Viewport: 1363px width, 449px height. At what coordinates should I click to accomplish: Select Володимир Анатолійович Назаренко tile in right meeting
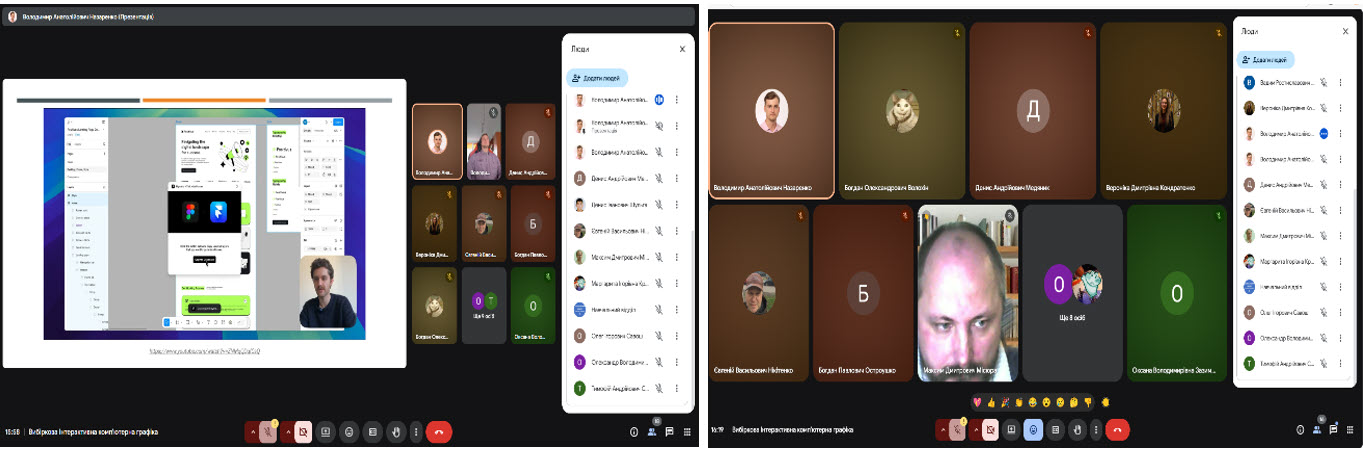tap(771, 110)
